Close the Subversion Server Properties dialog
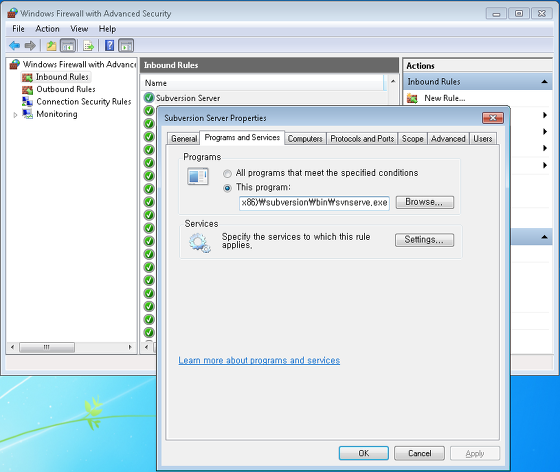The image size is (560, 472). 493,118
